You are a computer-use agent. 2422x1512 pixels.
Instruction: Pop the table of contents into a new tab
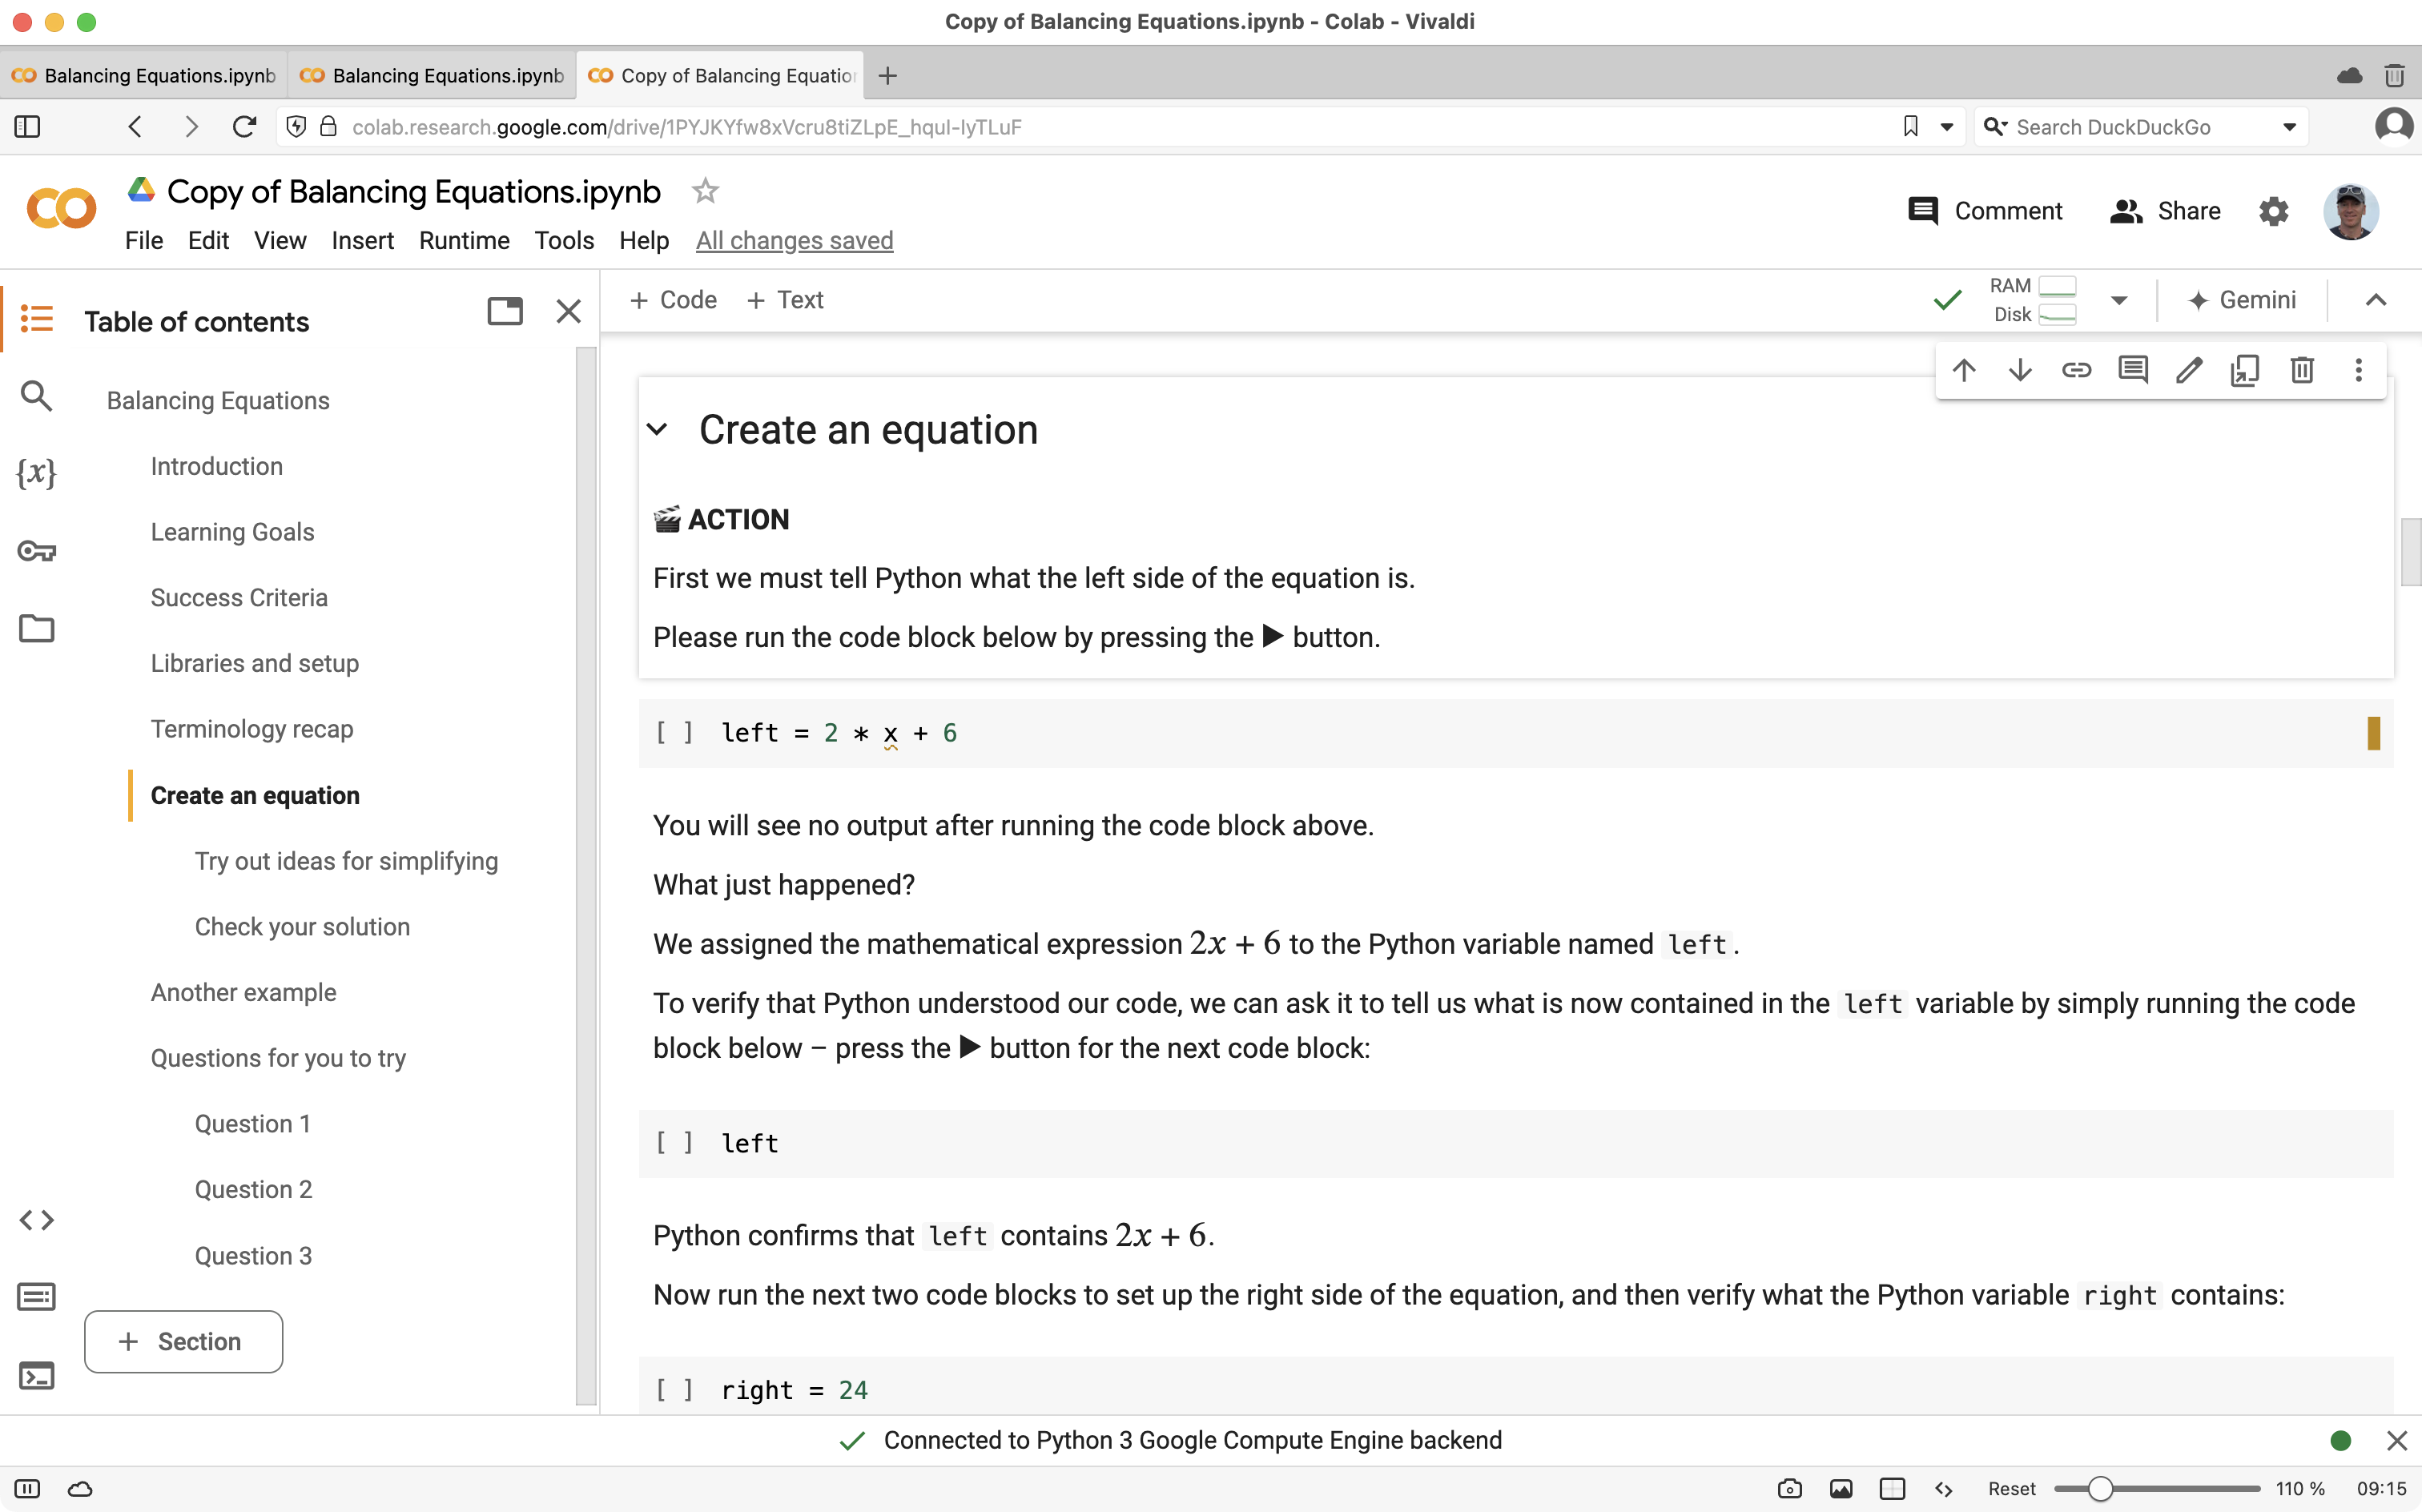click(505, 311)
